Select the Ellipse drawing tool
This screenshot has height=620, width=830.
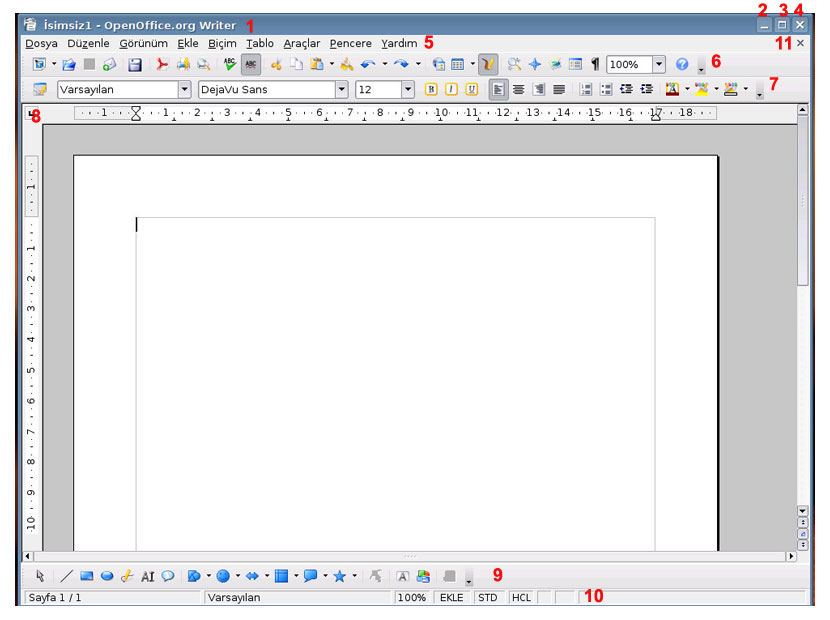[x=107, y=576]
